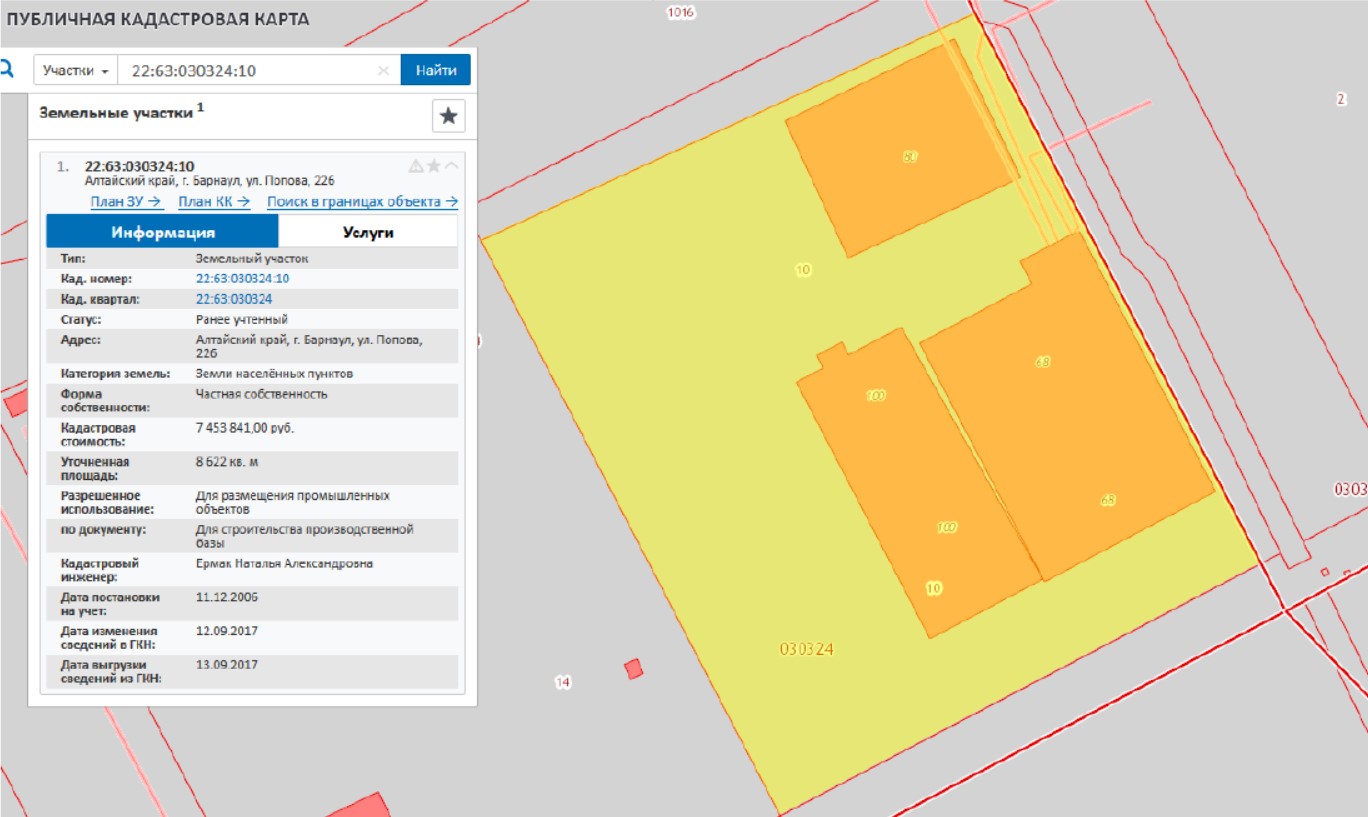
Task: Click Поиск в границах объекта link
Action: pos(362,202)
